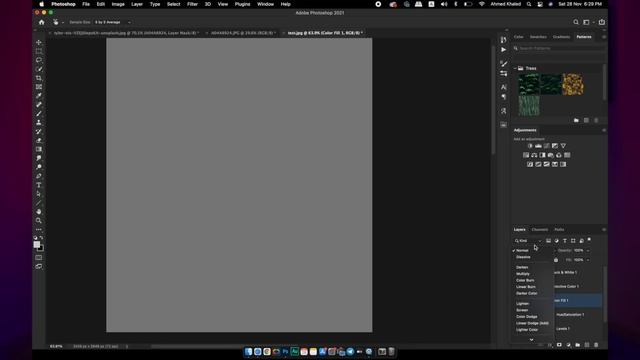Viewport: 640px width, 360px height.
Task: Select the Eyedropper tool in the toolbox
Action: tap(39, 96)
